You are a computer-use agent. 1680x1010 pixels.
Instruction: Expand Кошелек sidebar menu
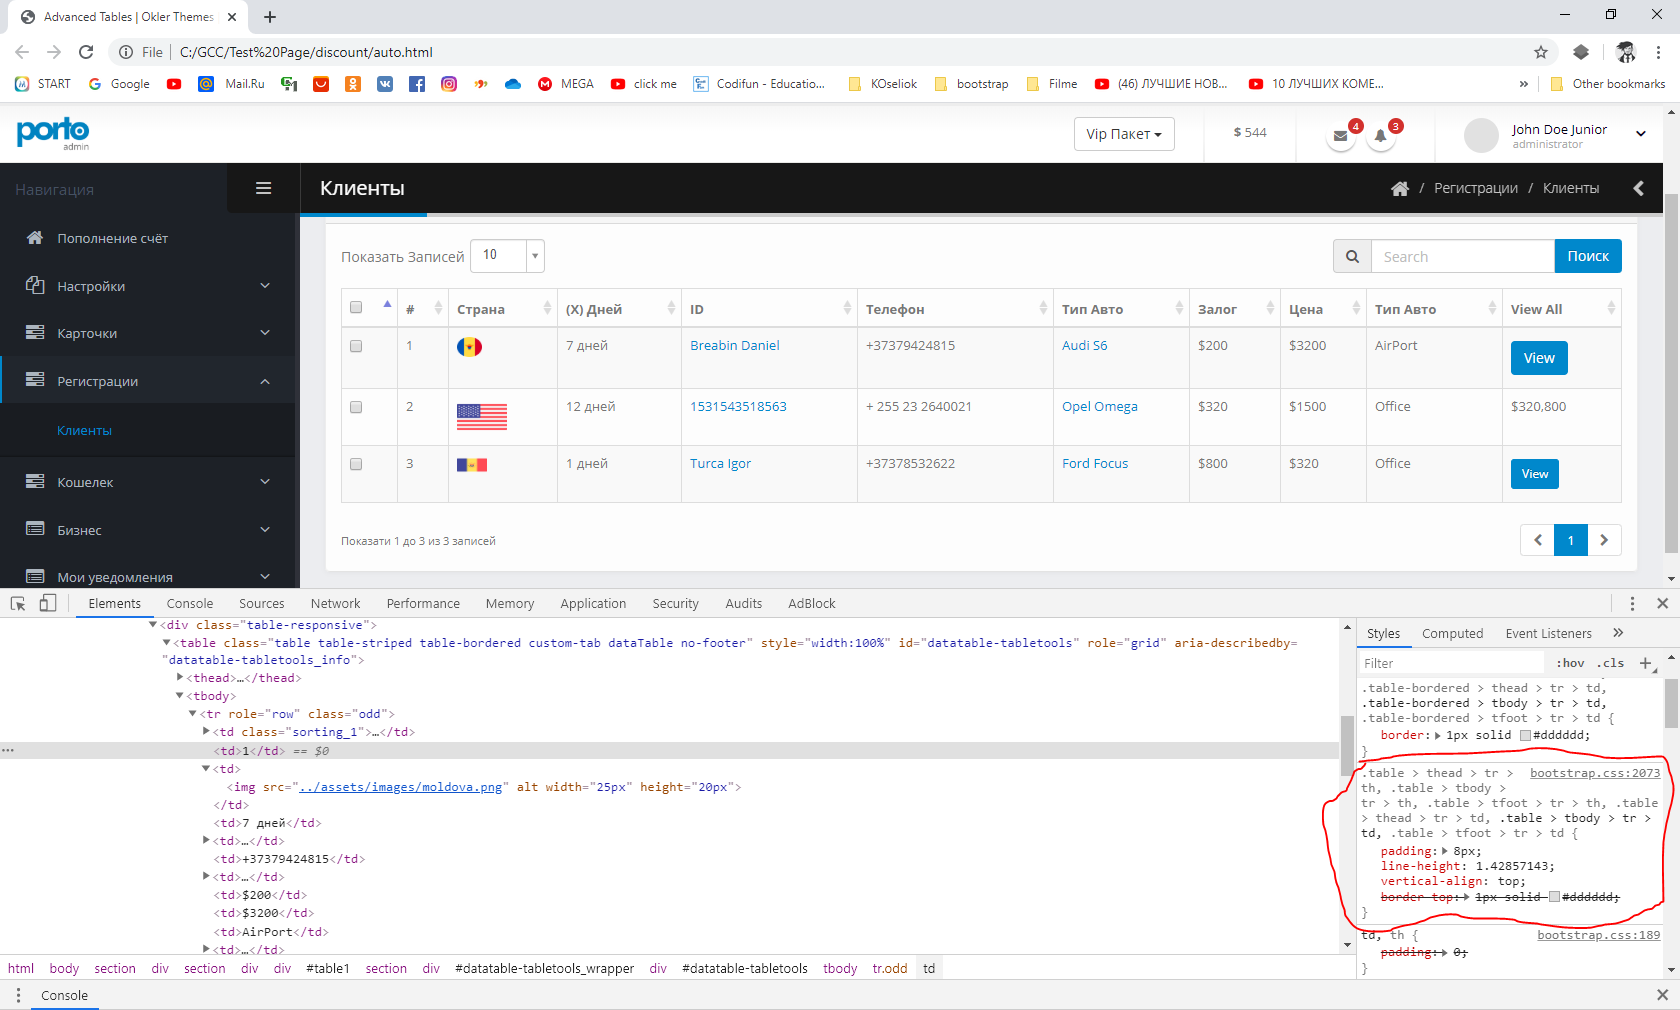point(148,482)
